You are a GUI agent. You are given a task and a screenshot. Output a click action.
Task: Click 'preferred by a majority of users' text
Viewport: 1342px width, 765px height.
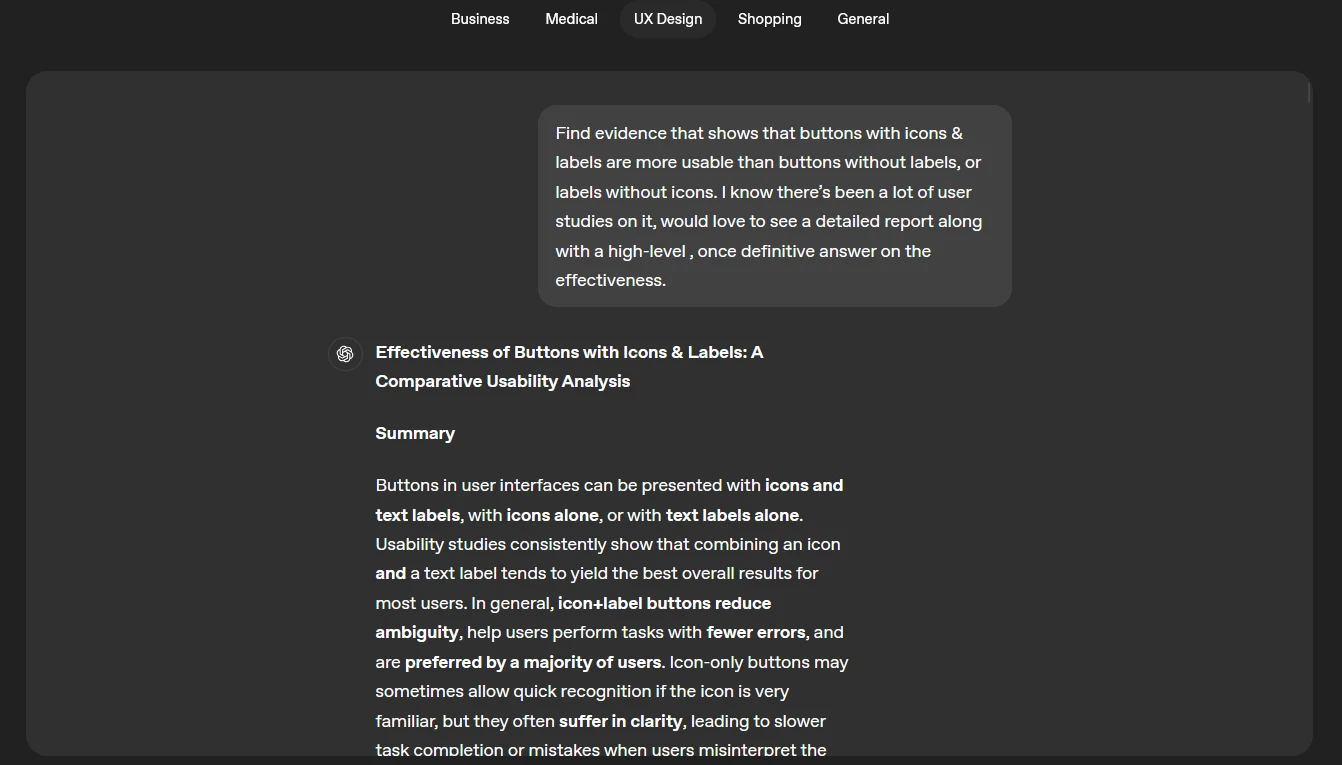(533, 662)
